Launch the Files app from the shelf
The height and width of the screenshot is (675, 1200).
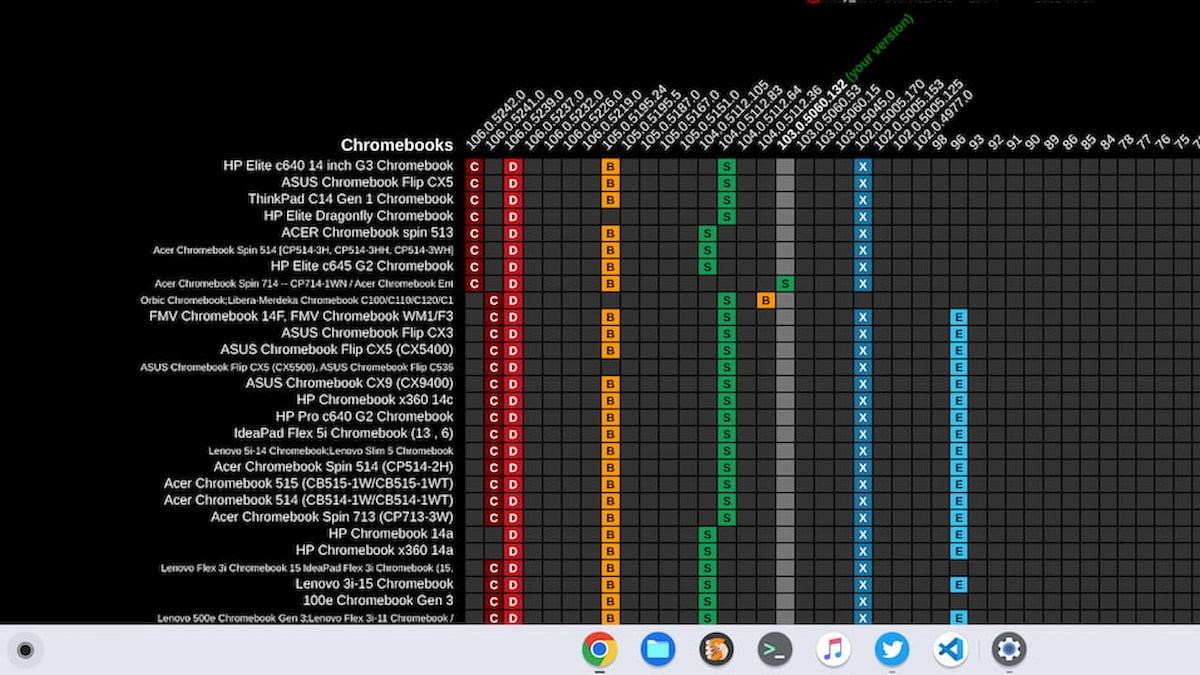pyautogui.click(x=657, y=650)
